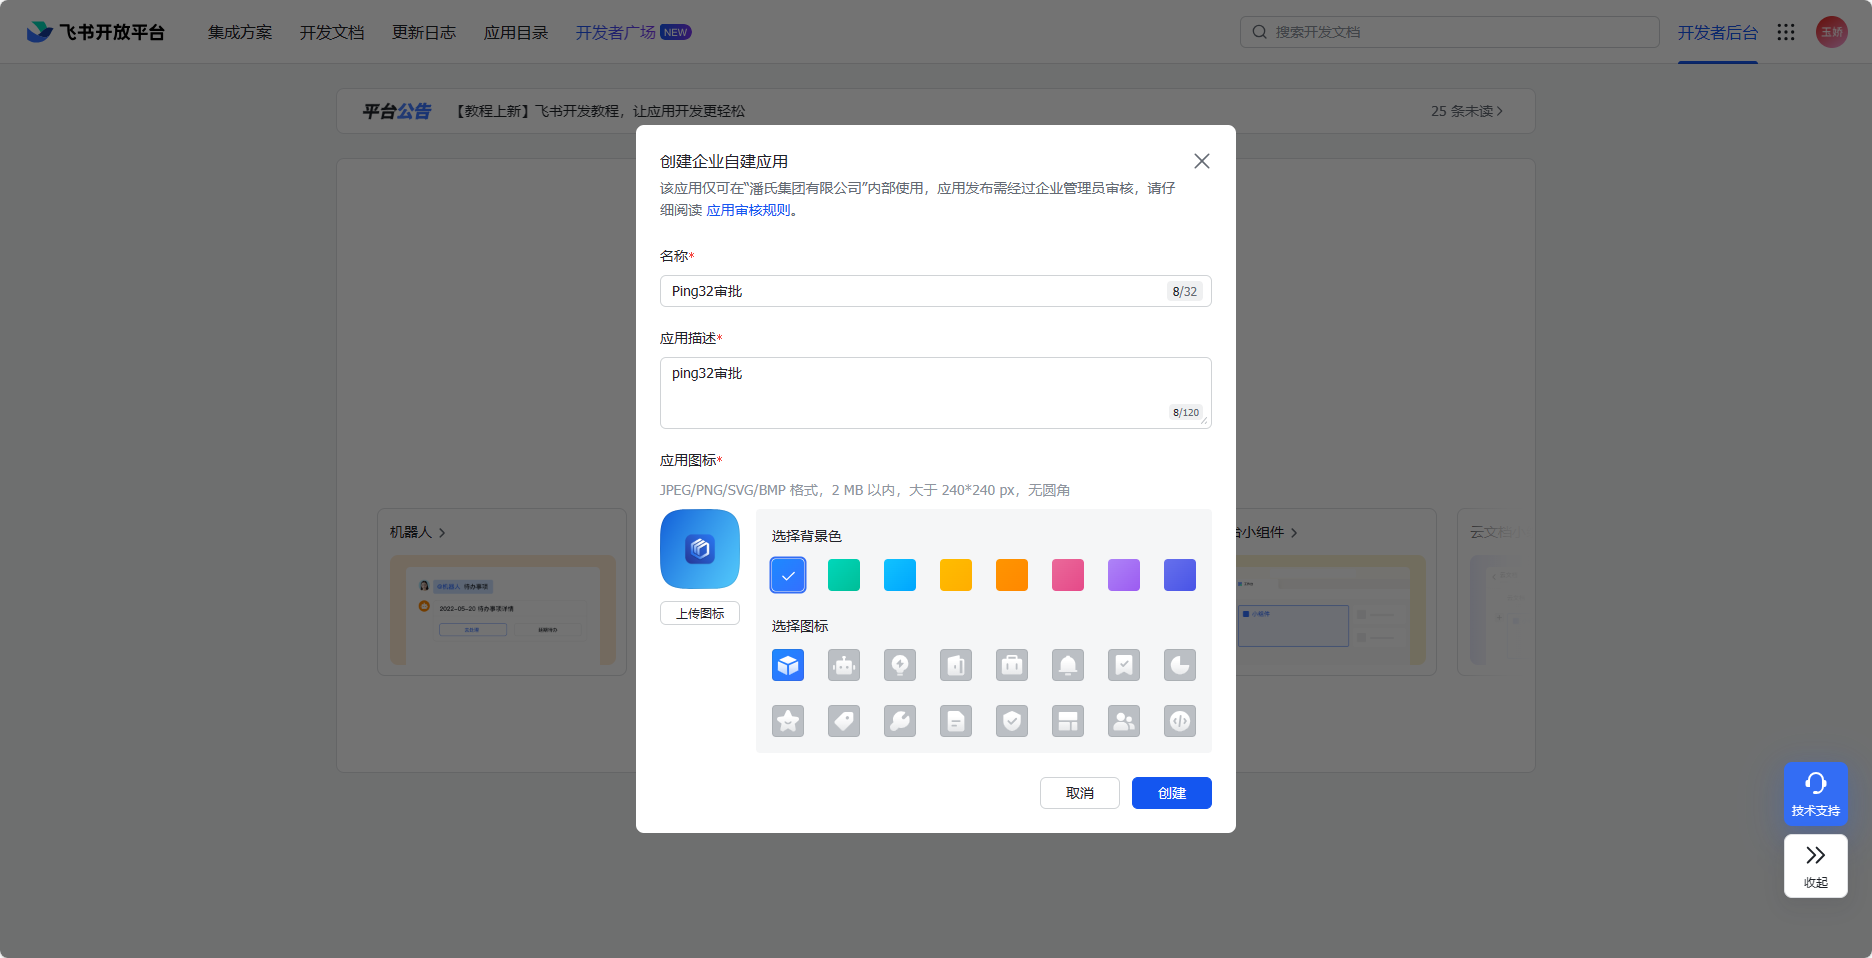The height and width of the screenshot is (958, 1872).
Task: Pick the document app icon
Action: coord(956,721)
